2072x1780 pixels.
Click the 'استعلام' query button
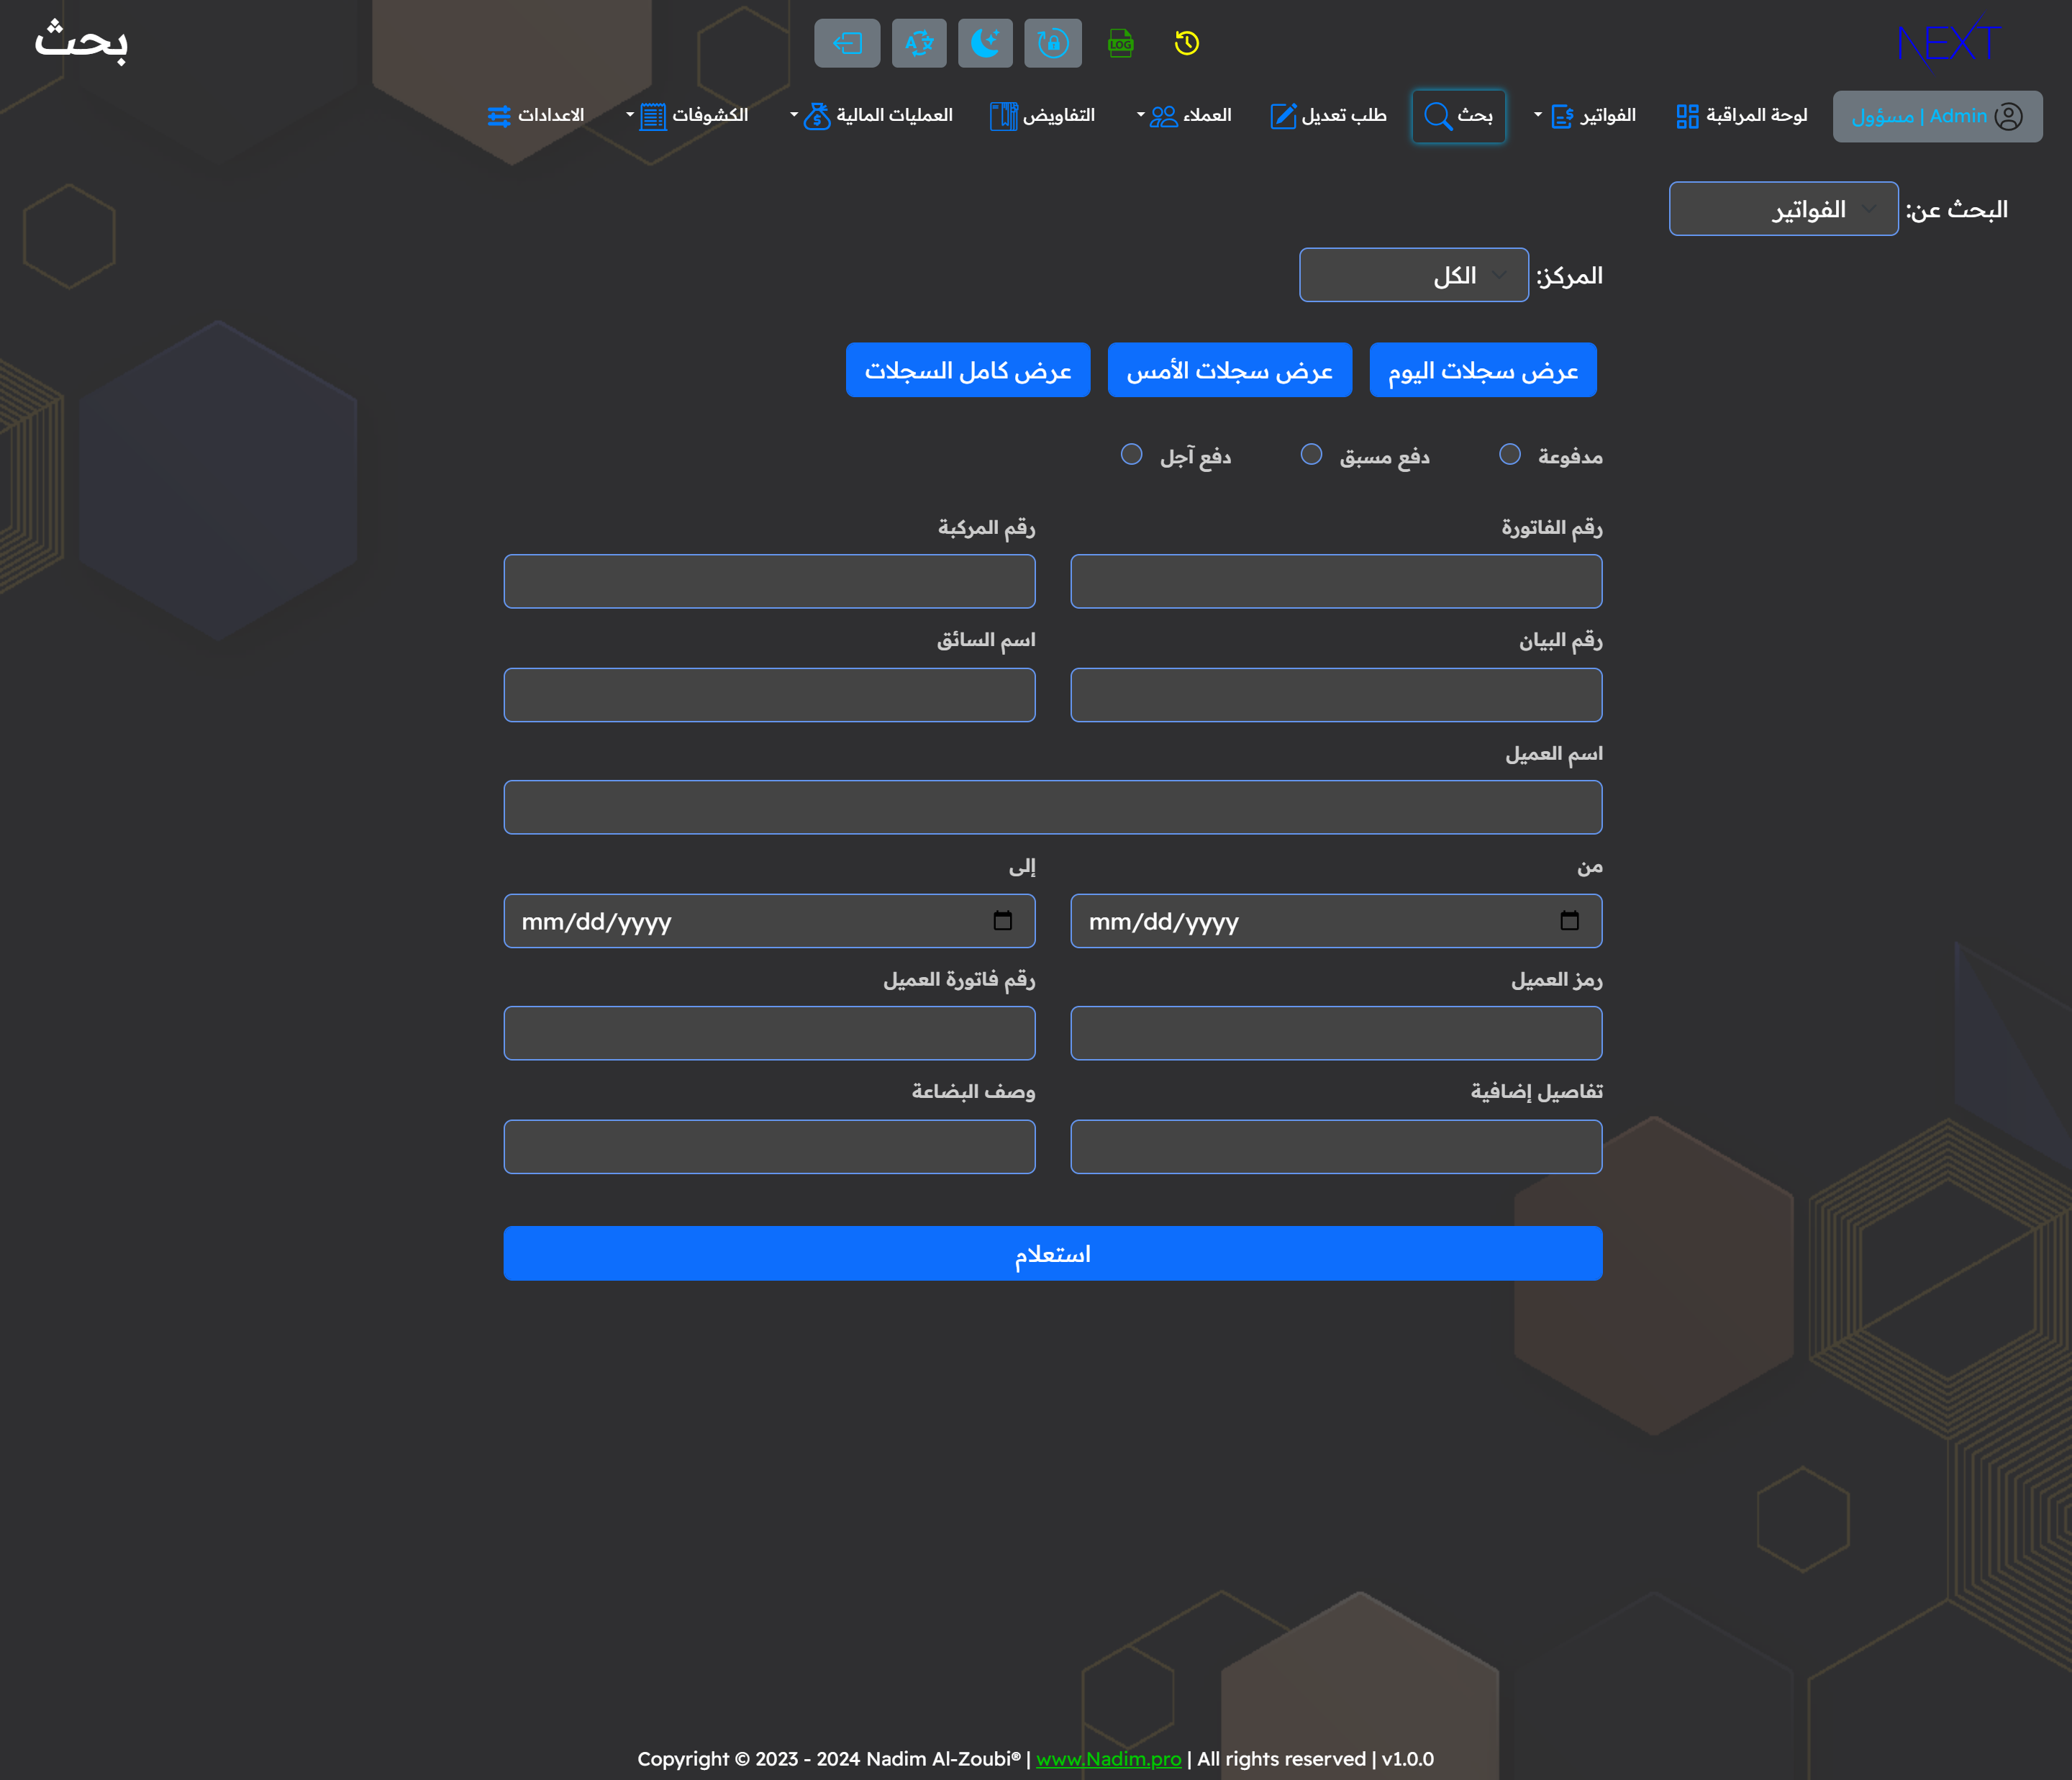[x=1052, y=1253]
